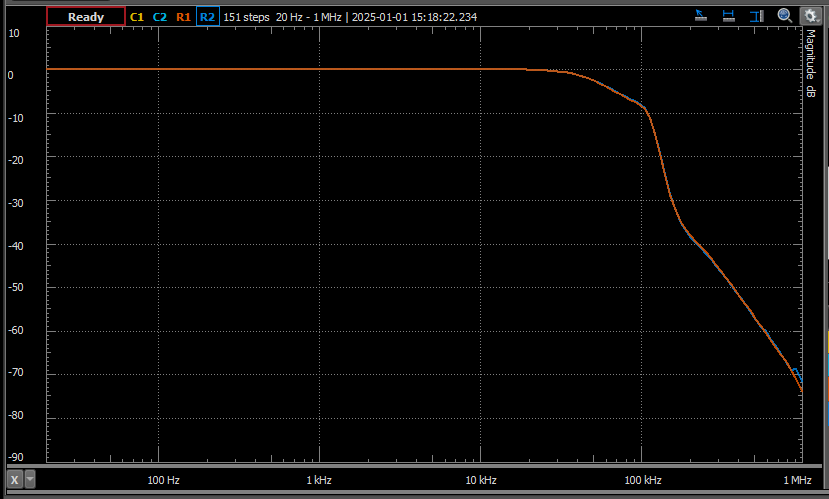
Task: Click the yellow color strip at right edge
Action: pos(826,343)
